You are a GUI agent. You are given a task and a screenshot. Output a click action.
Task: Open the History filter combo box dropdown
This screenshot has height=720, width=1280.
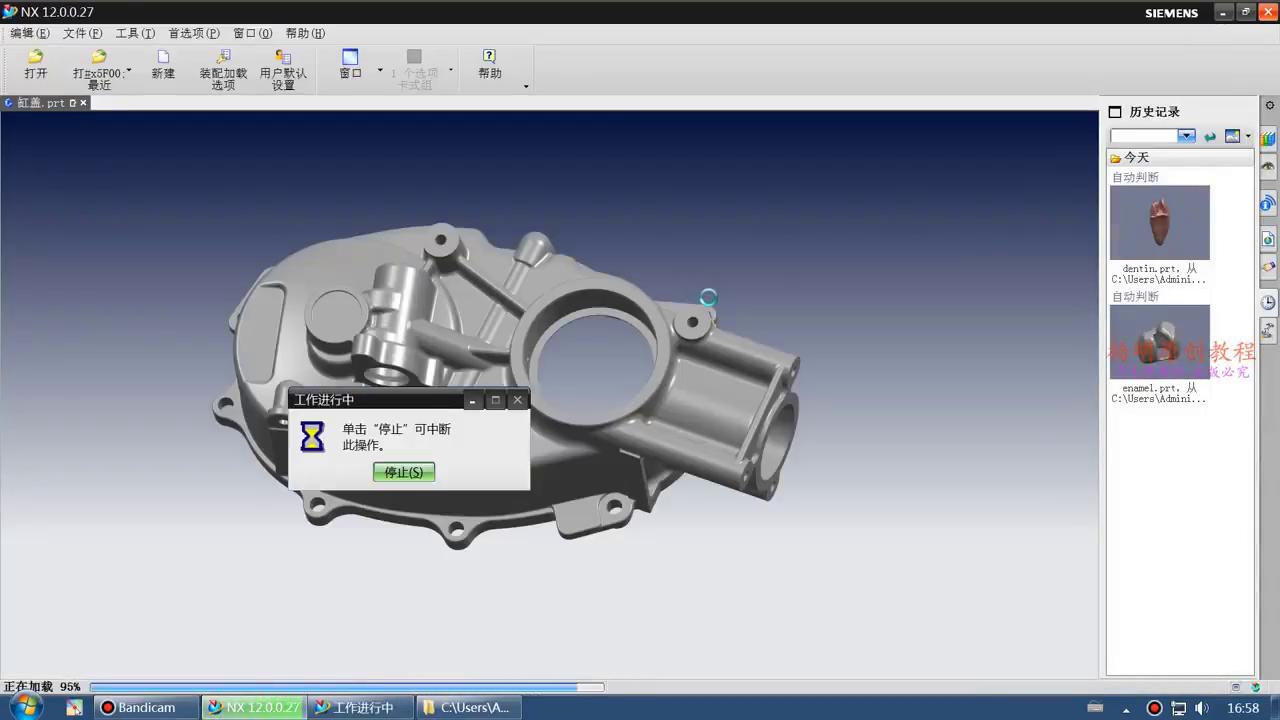click(x=1186, y=136)
